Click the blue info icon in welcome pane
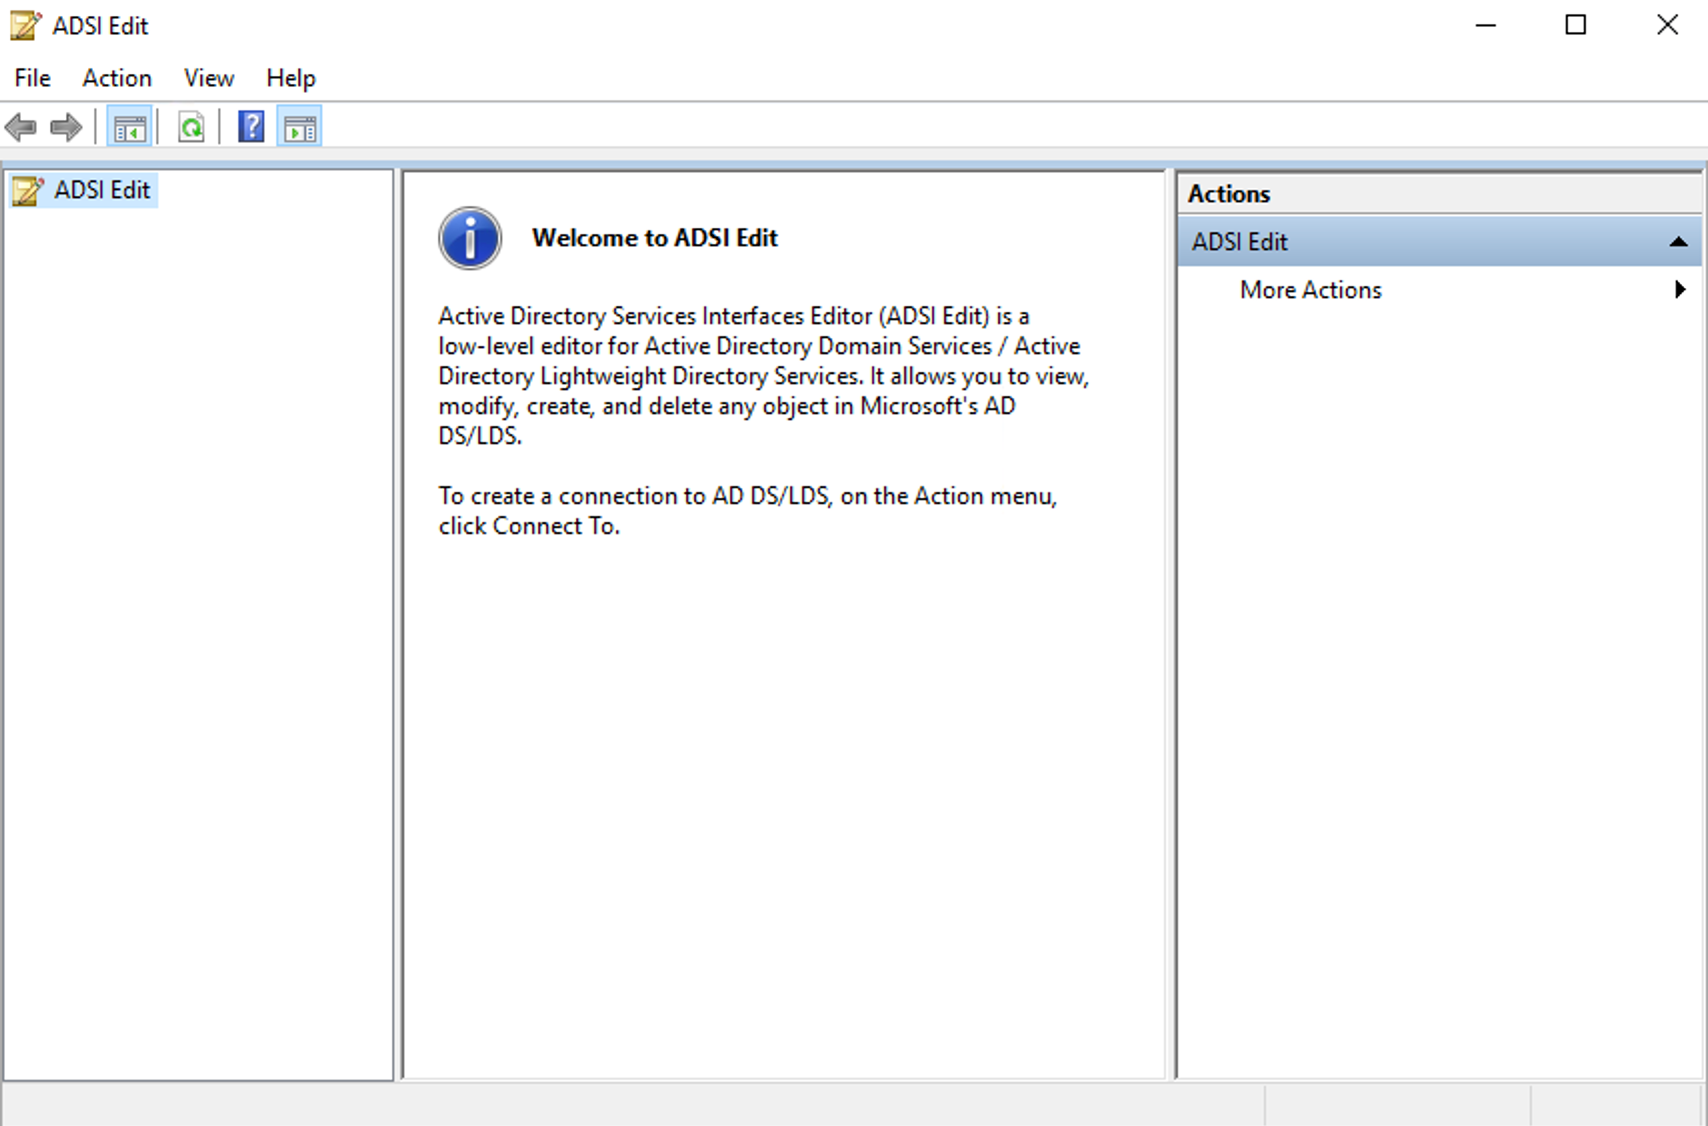 (470, 238)
